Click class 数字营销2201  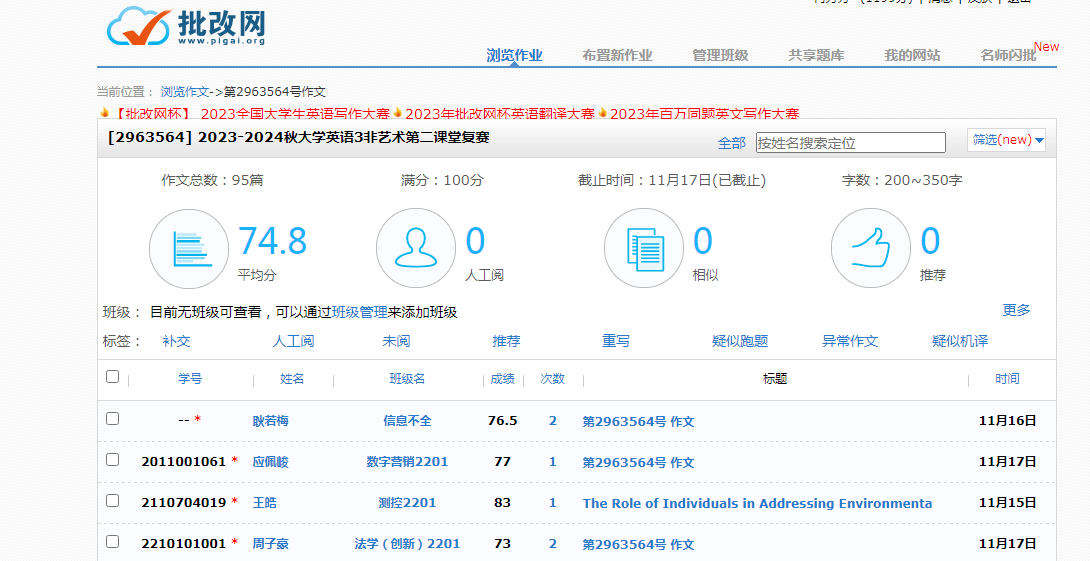click(407, 462)
